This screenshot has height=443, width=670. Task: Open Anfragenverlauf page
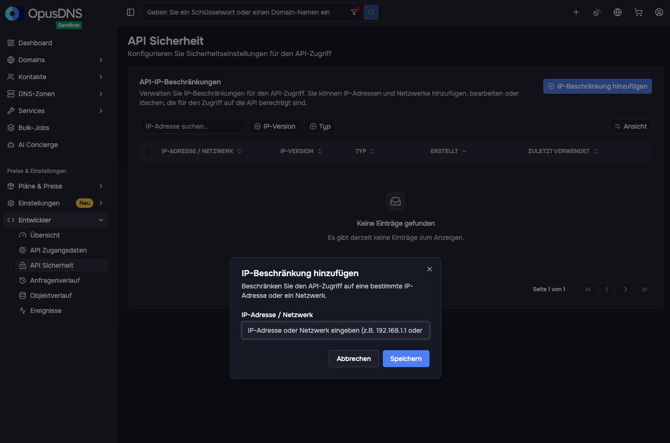pos(62,281)
